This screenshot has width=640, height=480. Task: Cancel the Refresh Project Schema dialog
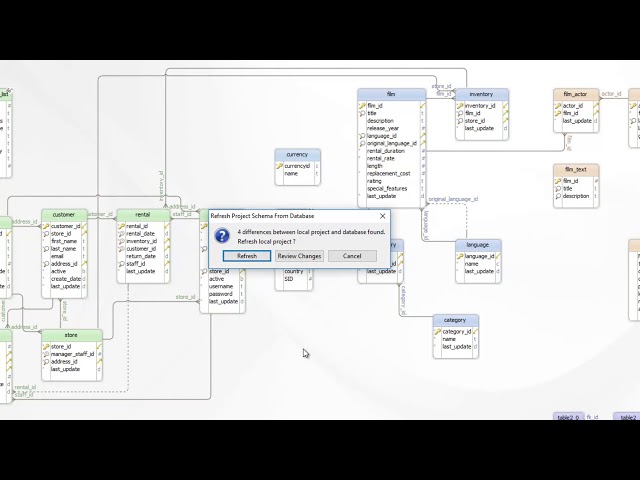352,256
